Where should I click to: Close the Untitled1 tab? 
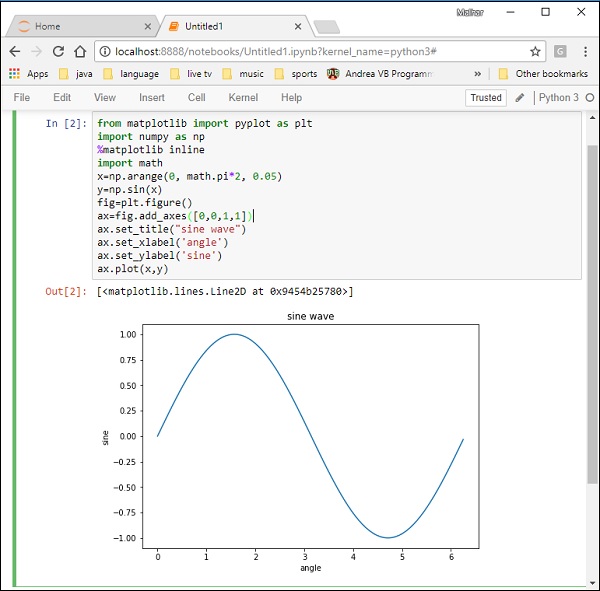tap(297, 26)
